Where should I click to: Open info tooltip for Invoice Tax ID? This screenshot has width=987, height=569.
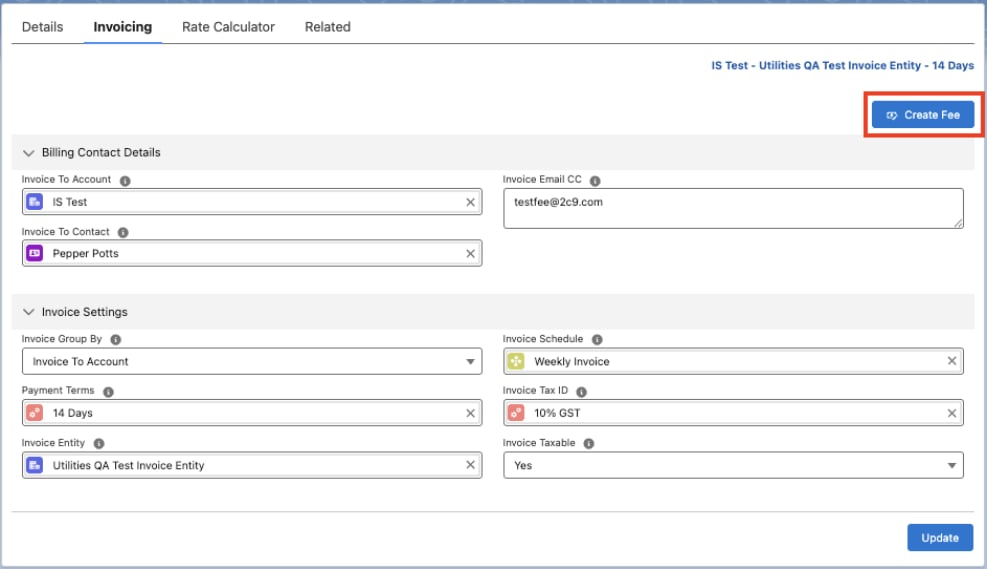pos(582,392)
